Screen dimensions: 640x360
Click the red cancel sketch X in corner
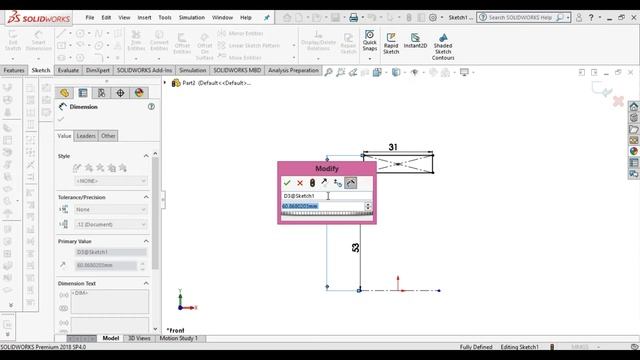(x=618, y=101)
